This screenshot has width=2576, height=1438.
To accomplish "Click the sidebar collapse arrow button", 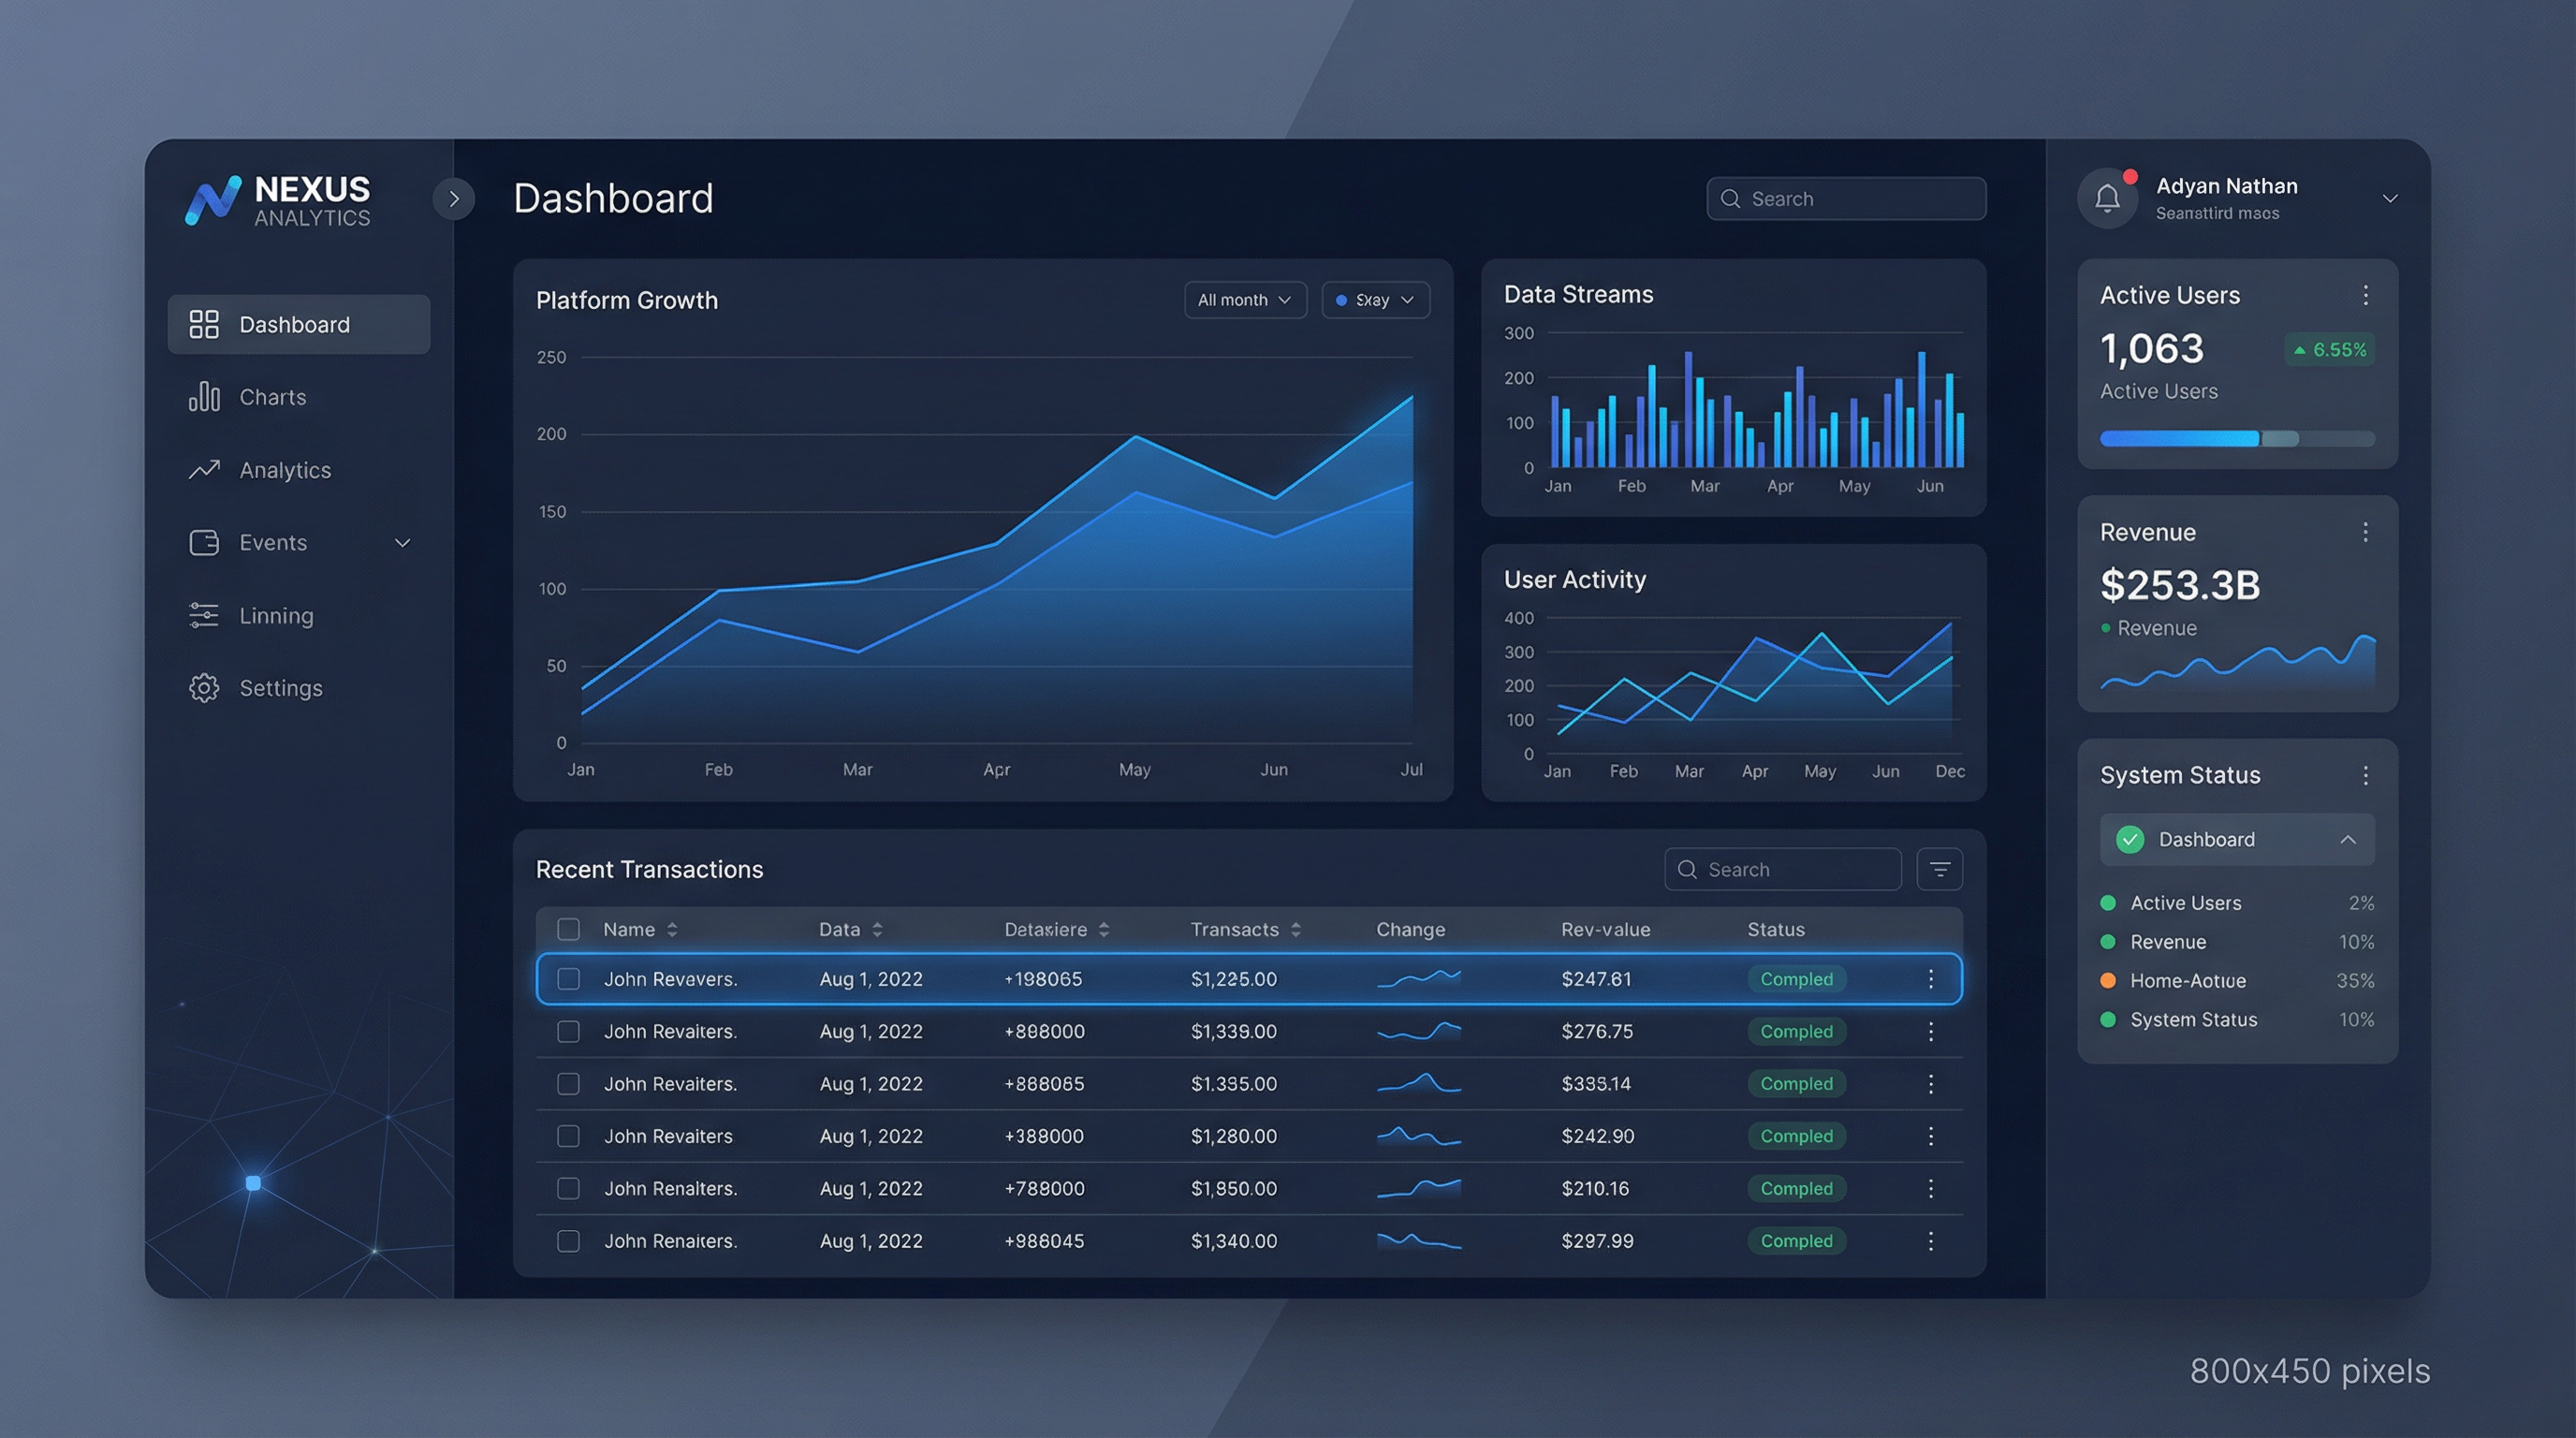I will (x=454, y=199).
